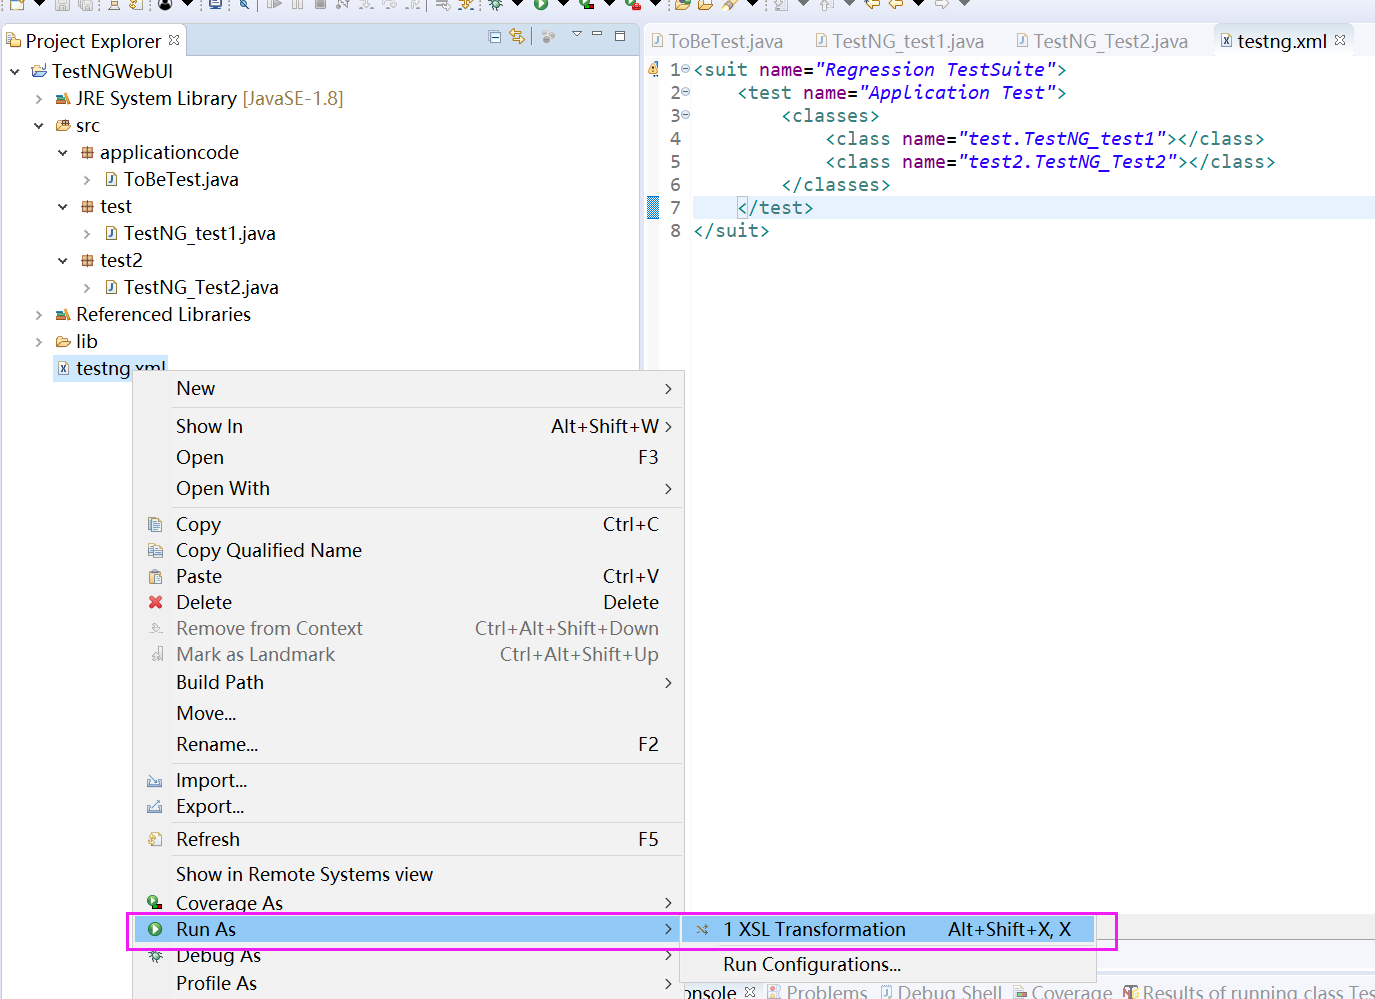Image resolution: width=1375 pixels, height=999 pixels.
Task: Choose Move... from the context menu
Action: pos(409,714)
